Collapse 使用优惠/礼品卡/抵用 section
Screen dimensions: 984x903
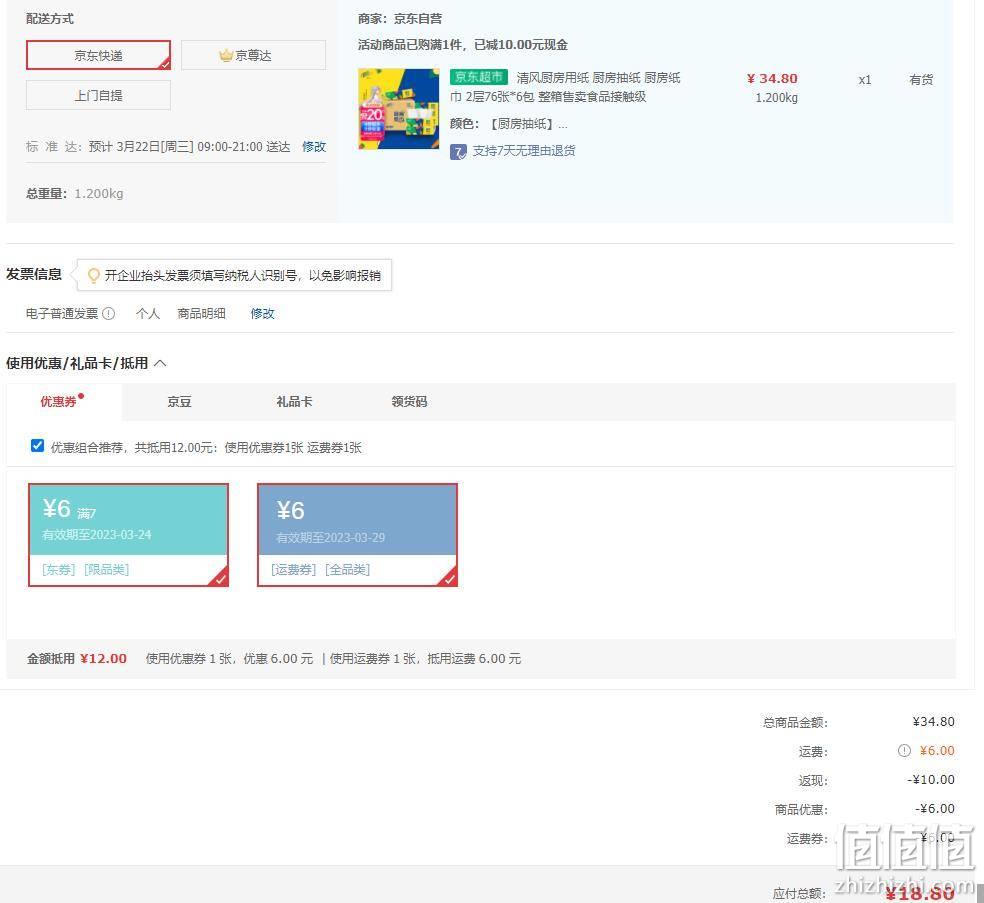[x=161, y=363]
